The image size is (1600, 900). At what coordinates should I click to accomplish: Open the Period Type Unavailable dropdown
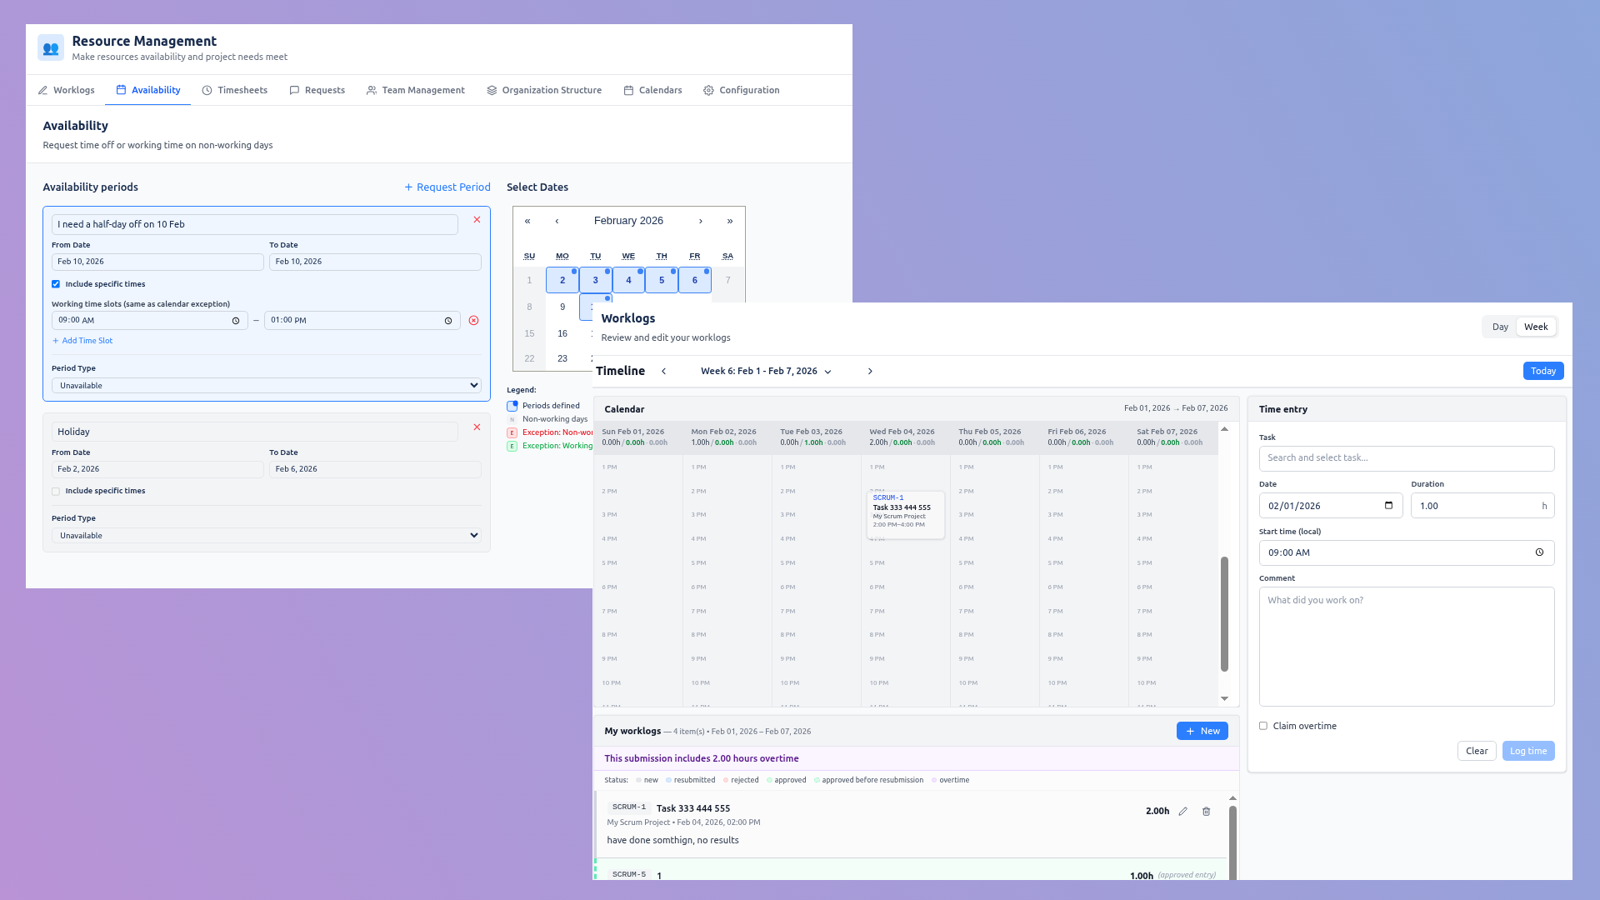pyautogui.click(x=266, y=385)
